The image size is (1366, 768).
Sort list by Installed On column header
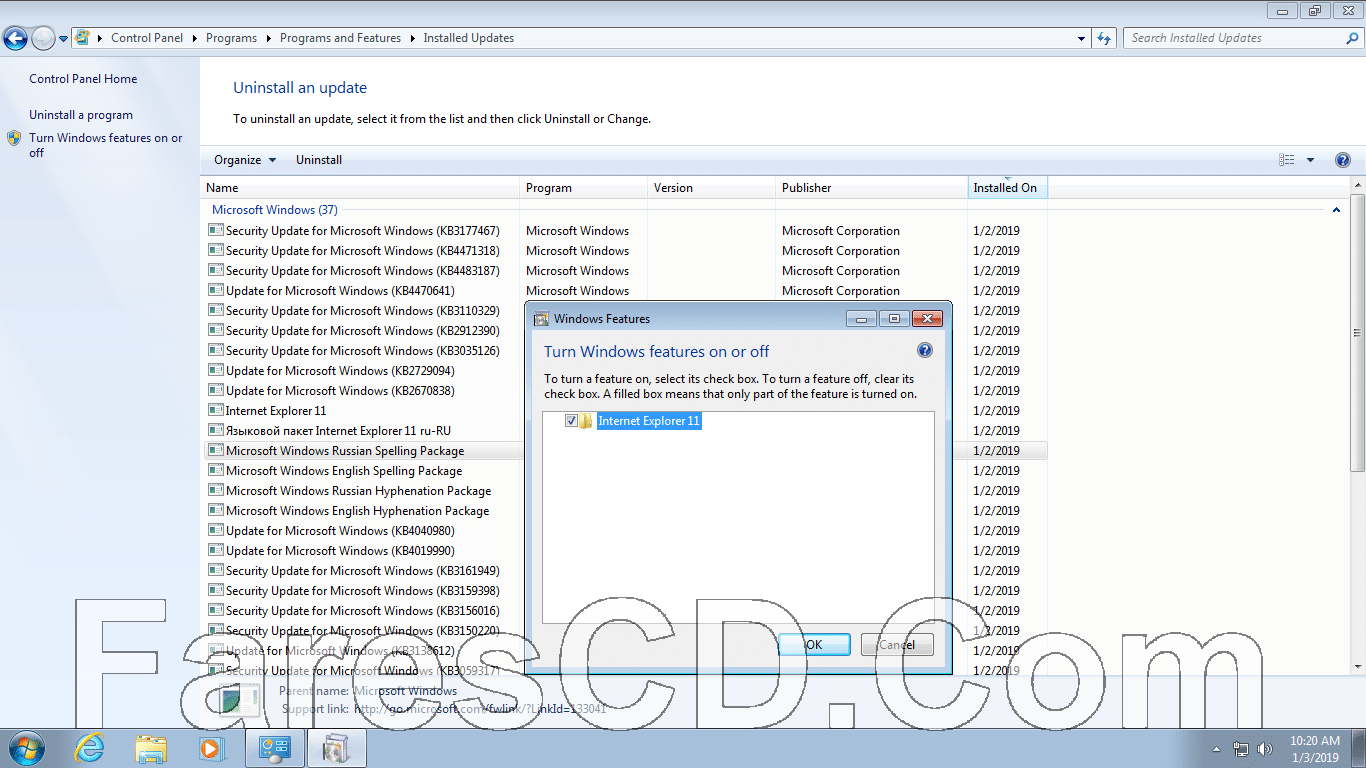click(x=1007, y=188)
